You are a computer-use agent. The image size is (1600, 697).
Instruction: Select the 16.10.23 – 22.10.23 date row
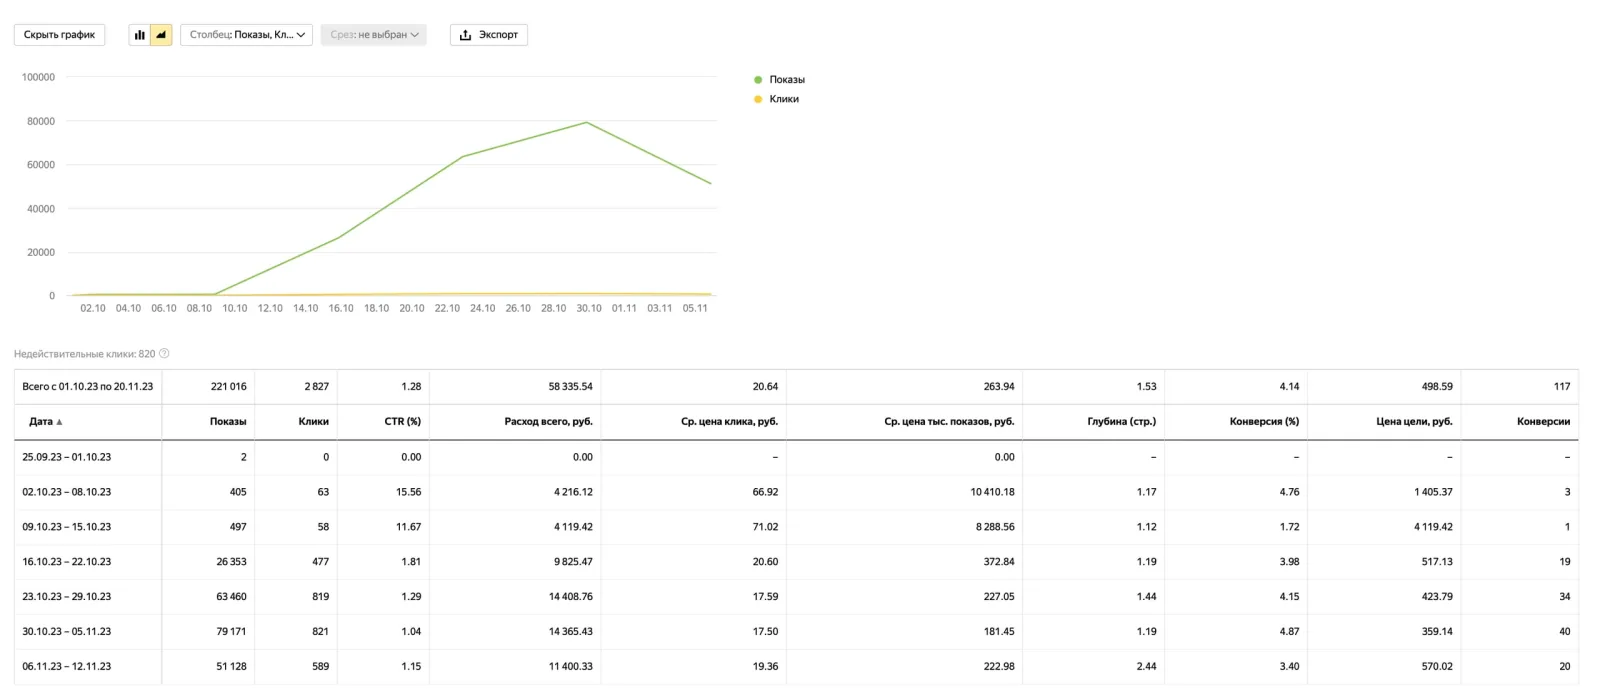(796, 562)
